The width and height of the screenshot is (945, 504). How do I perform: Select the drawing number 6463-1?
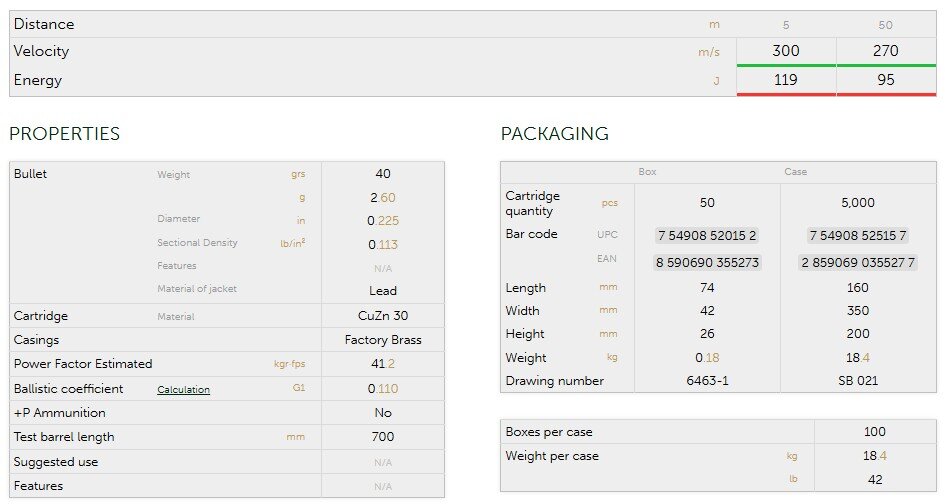[x=707, y=381]
